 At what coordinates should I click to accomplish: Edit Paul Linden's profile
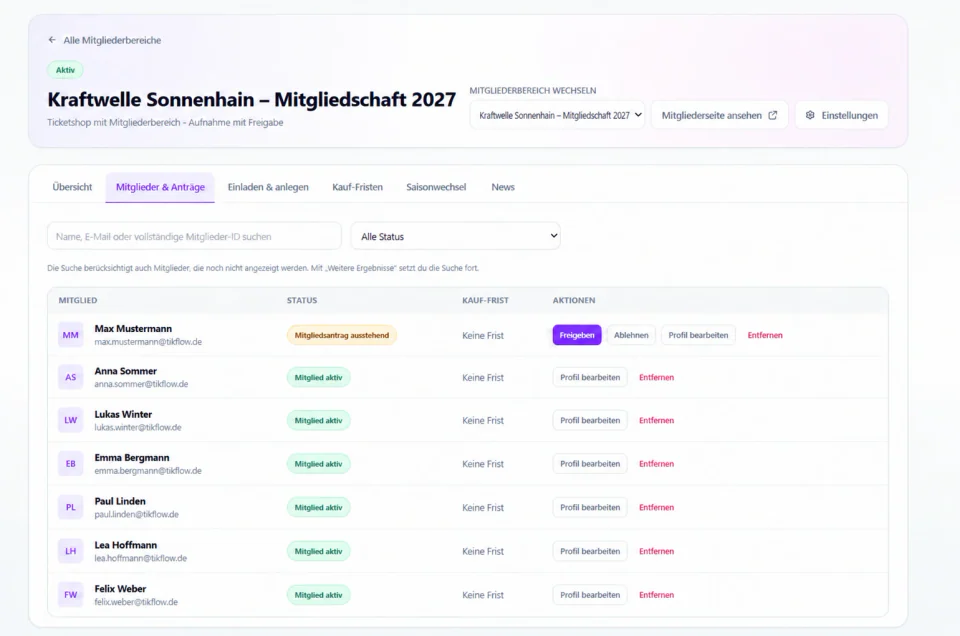pos(590,507)
